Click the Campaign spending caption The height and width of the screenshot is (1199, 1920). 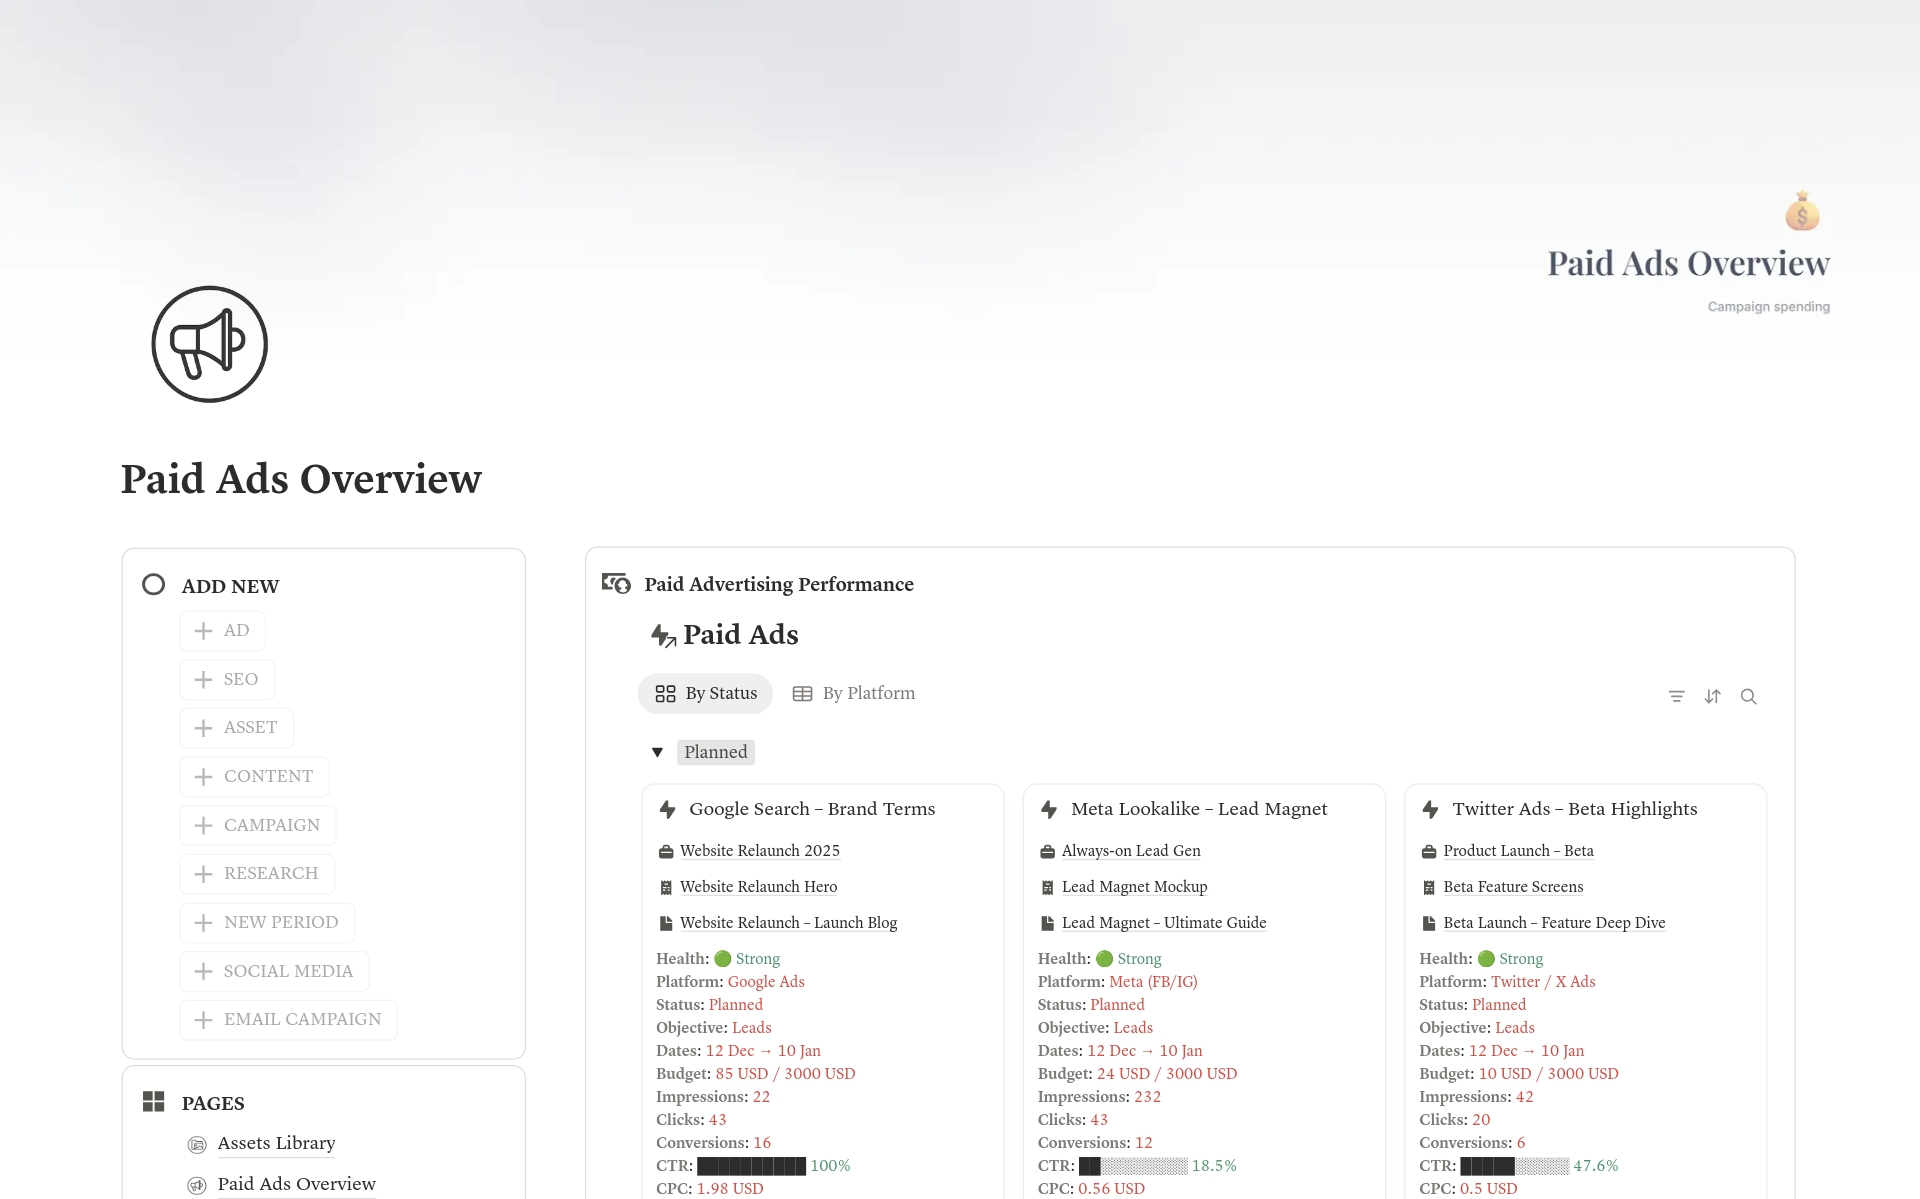pyautogui.click(x=1768, y=307)
